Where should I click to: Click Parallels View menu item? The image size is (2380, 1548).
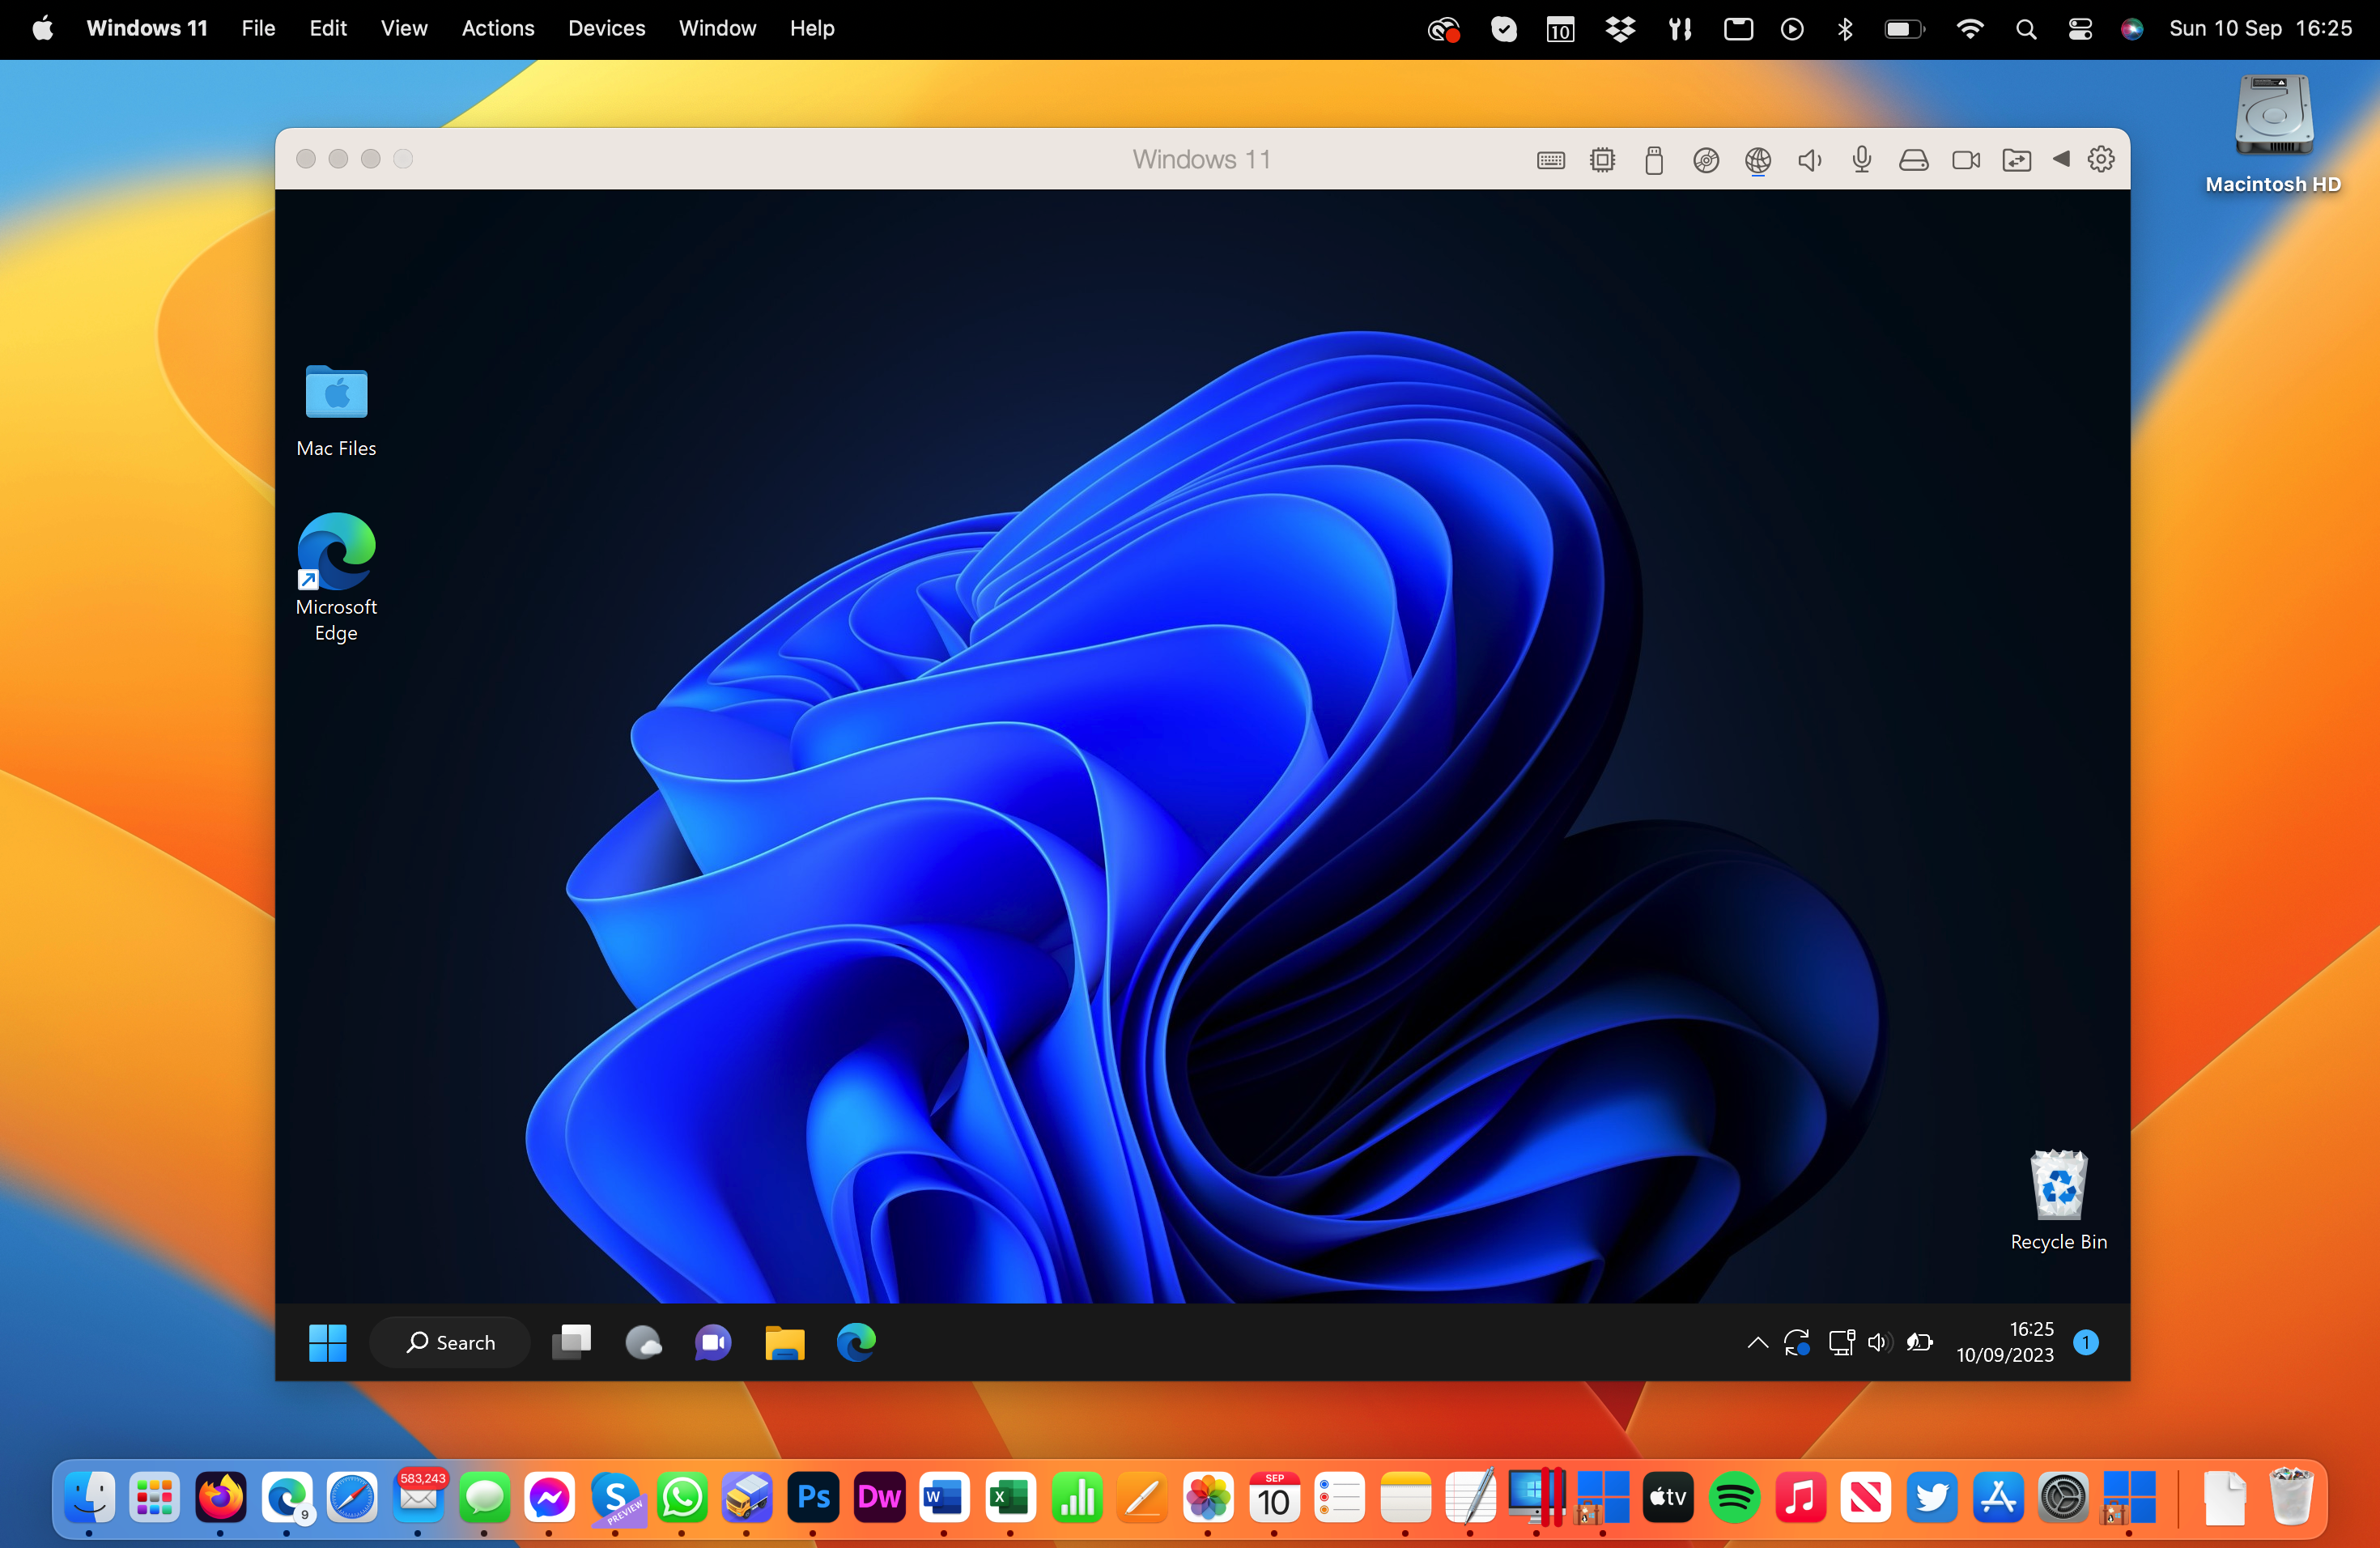click(x=402, y=28)
